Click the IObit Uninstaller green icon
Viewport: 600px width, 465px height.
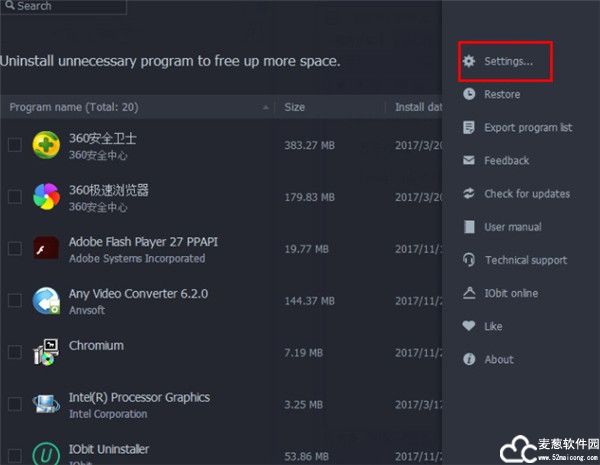[46, 455]
